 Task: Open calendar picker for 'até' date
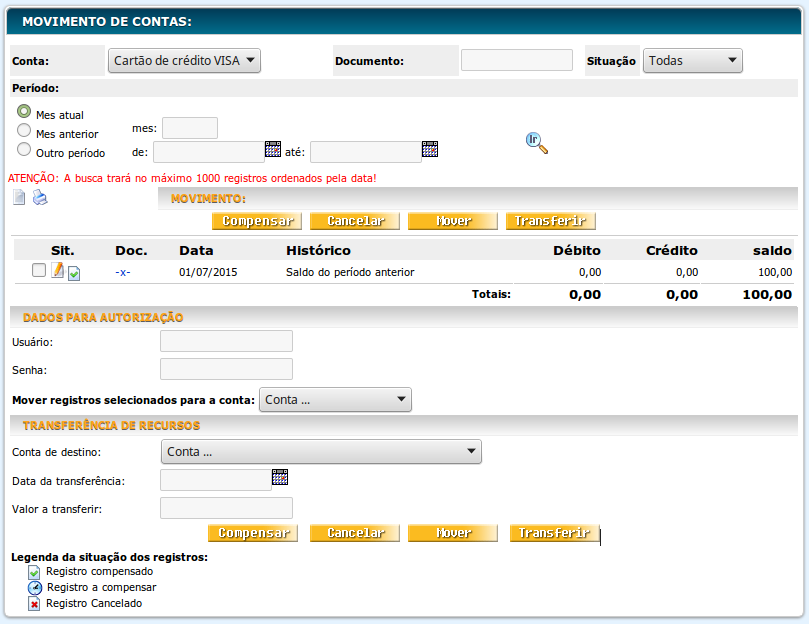pos(430,149)
